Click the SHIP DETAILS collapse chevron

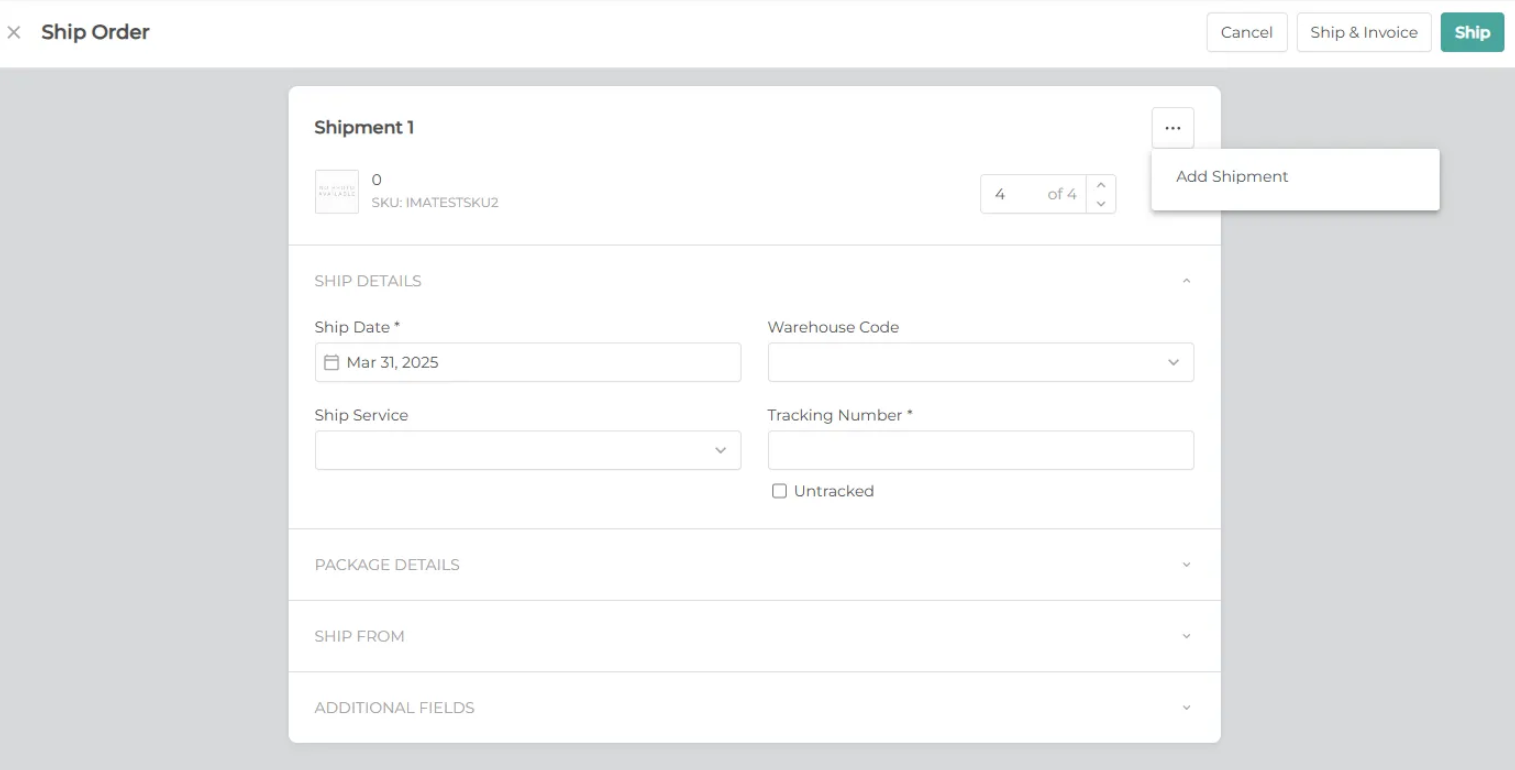tap(1186, 280)
